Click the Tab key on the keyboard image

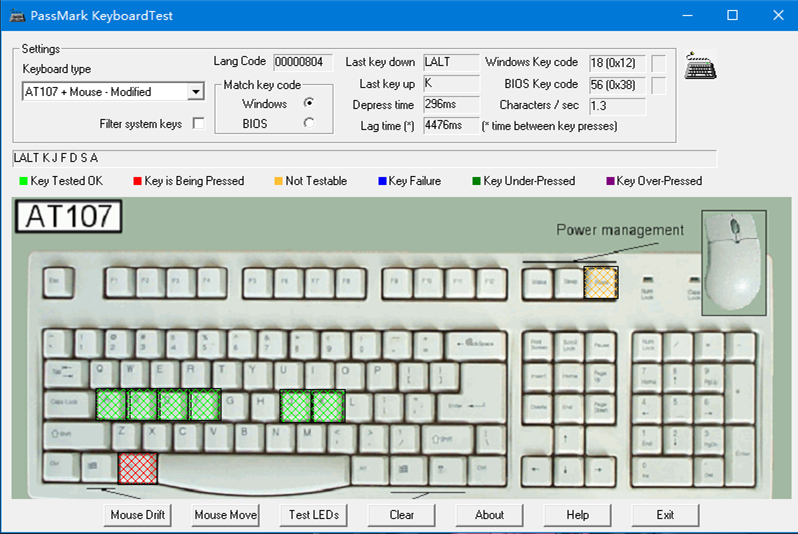point(66,375)
